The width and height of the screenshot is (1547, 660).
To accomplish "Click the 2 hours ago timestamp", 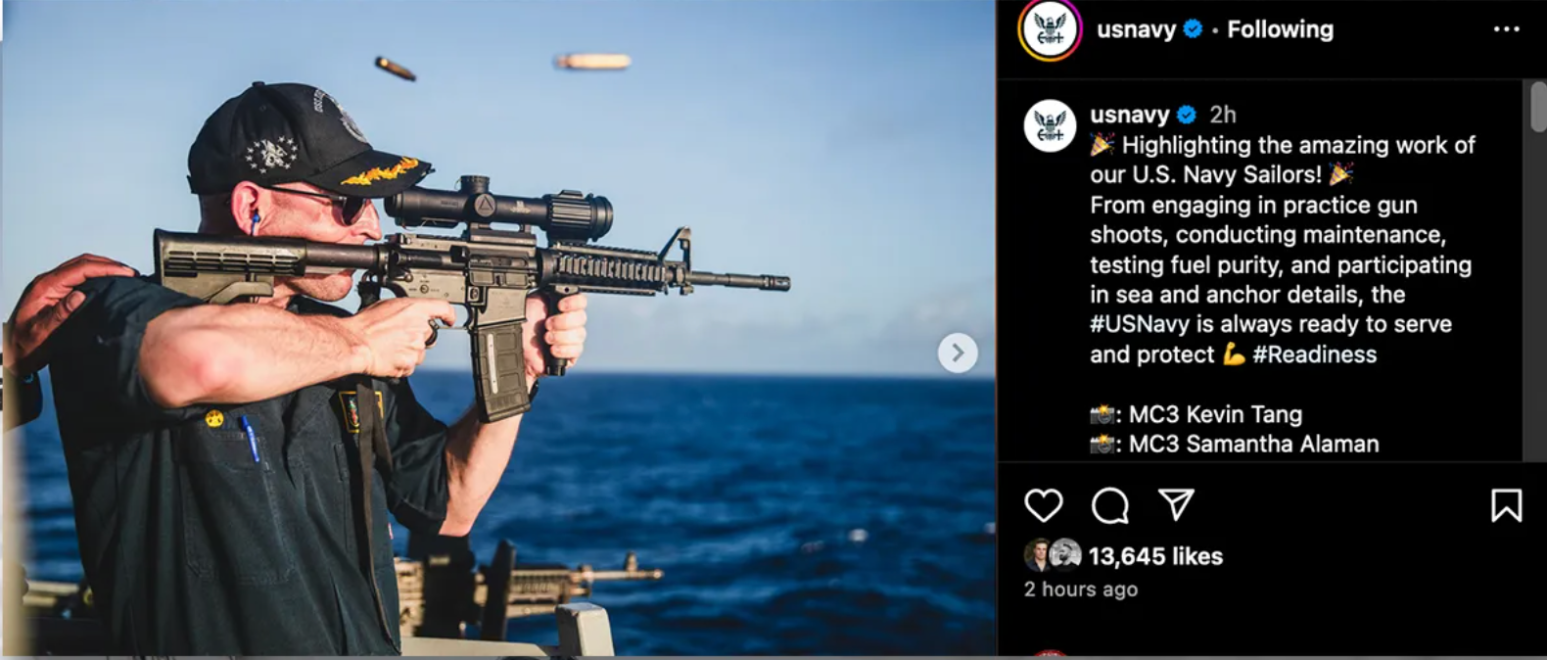I will [x=1081, y=590].
